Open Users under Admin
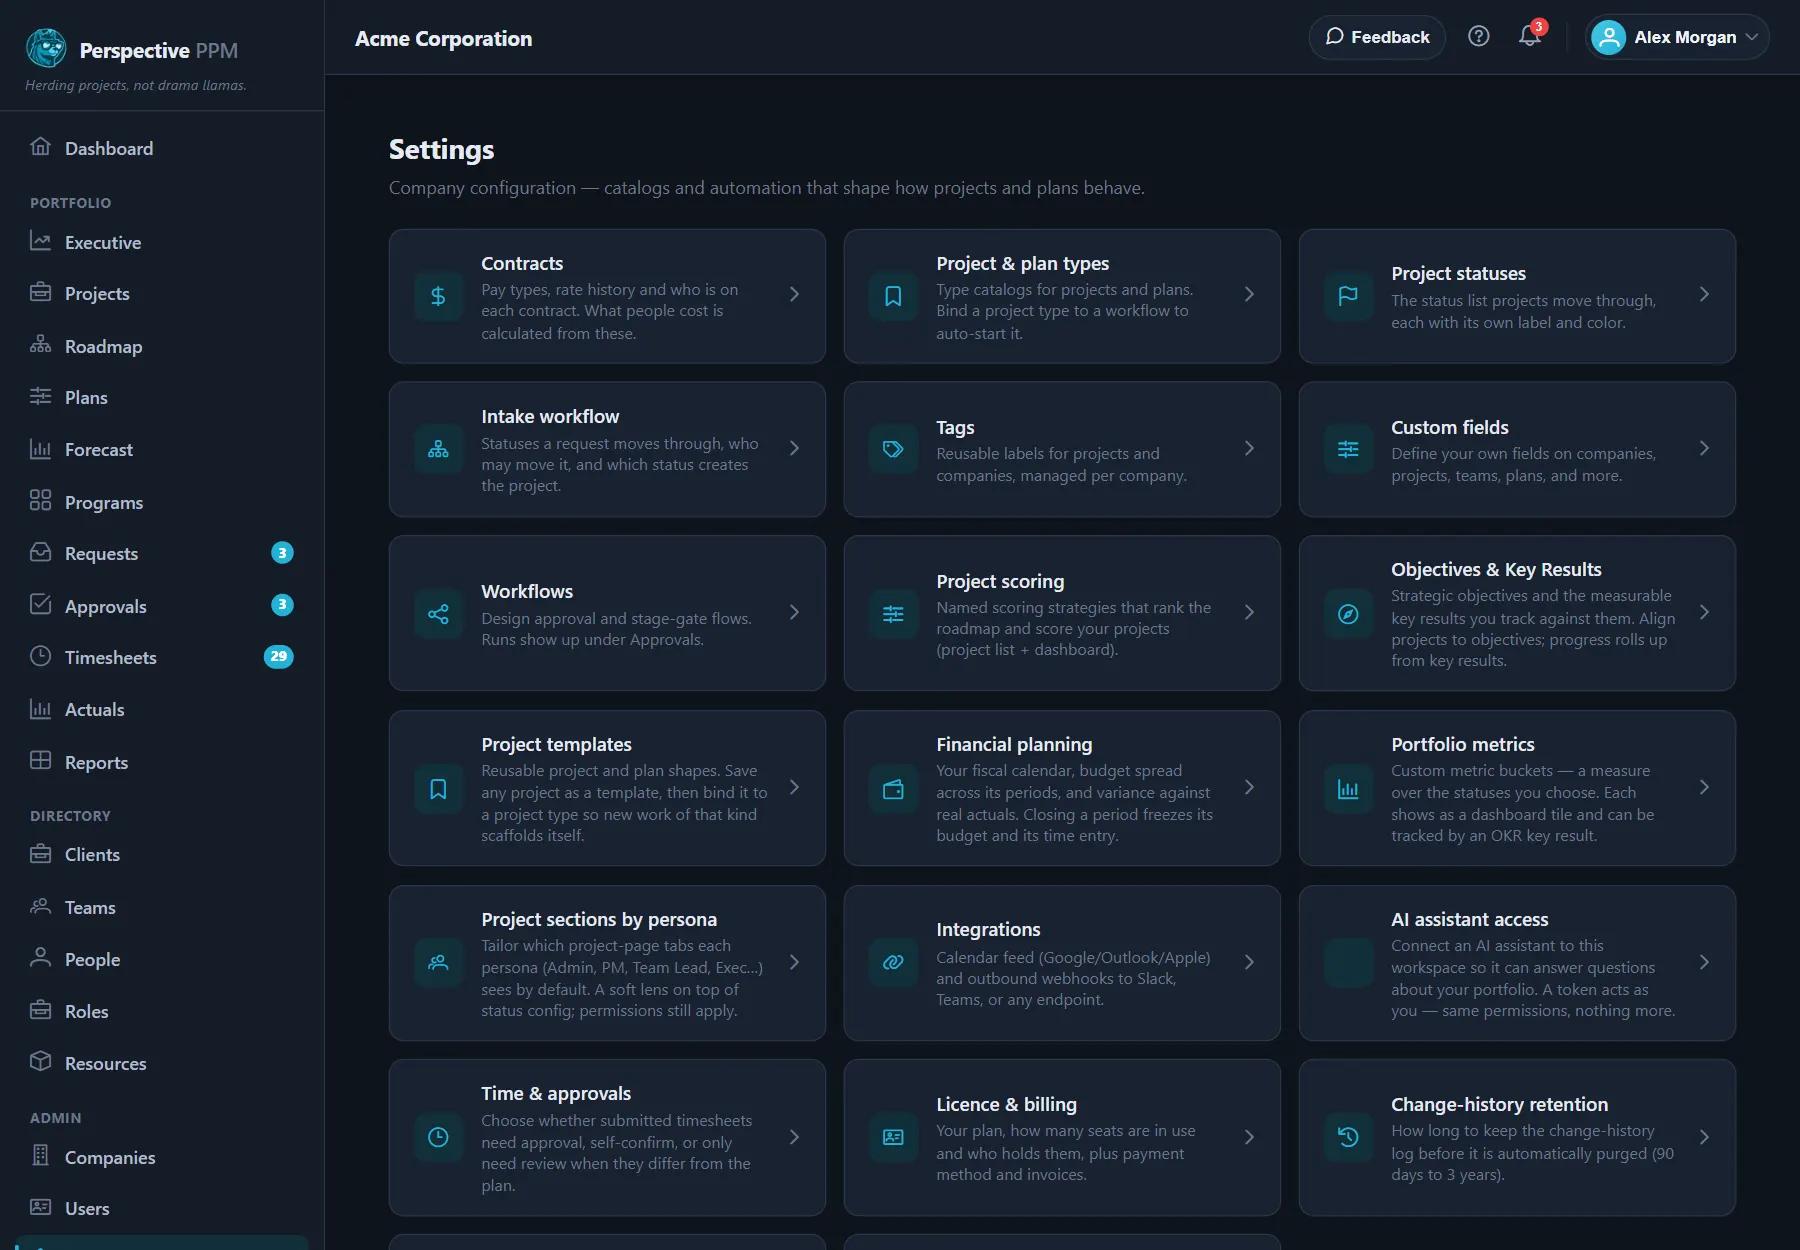 tap(162, 1208)
